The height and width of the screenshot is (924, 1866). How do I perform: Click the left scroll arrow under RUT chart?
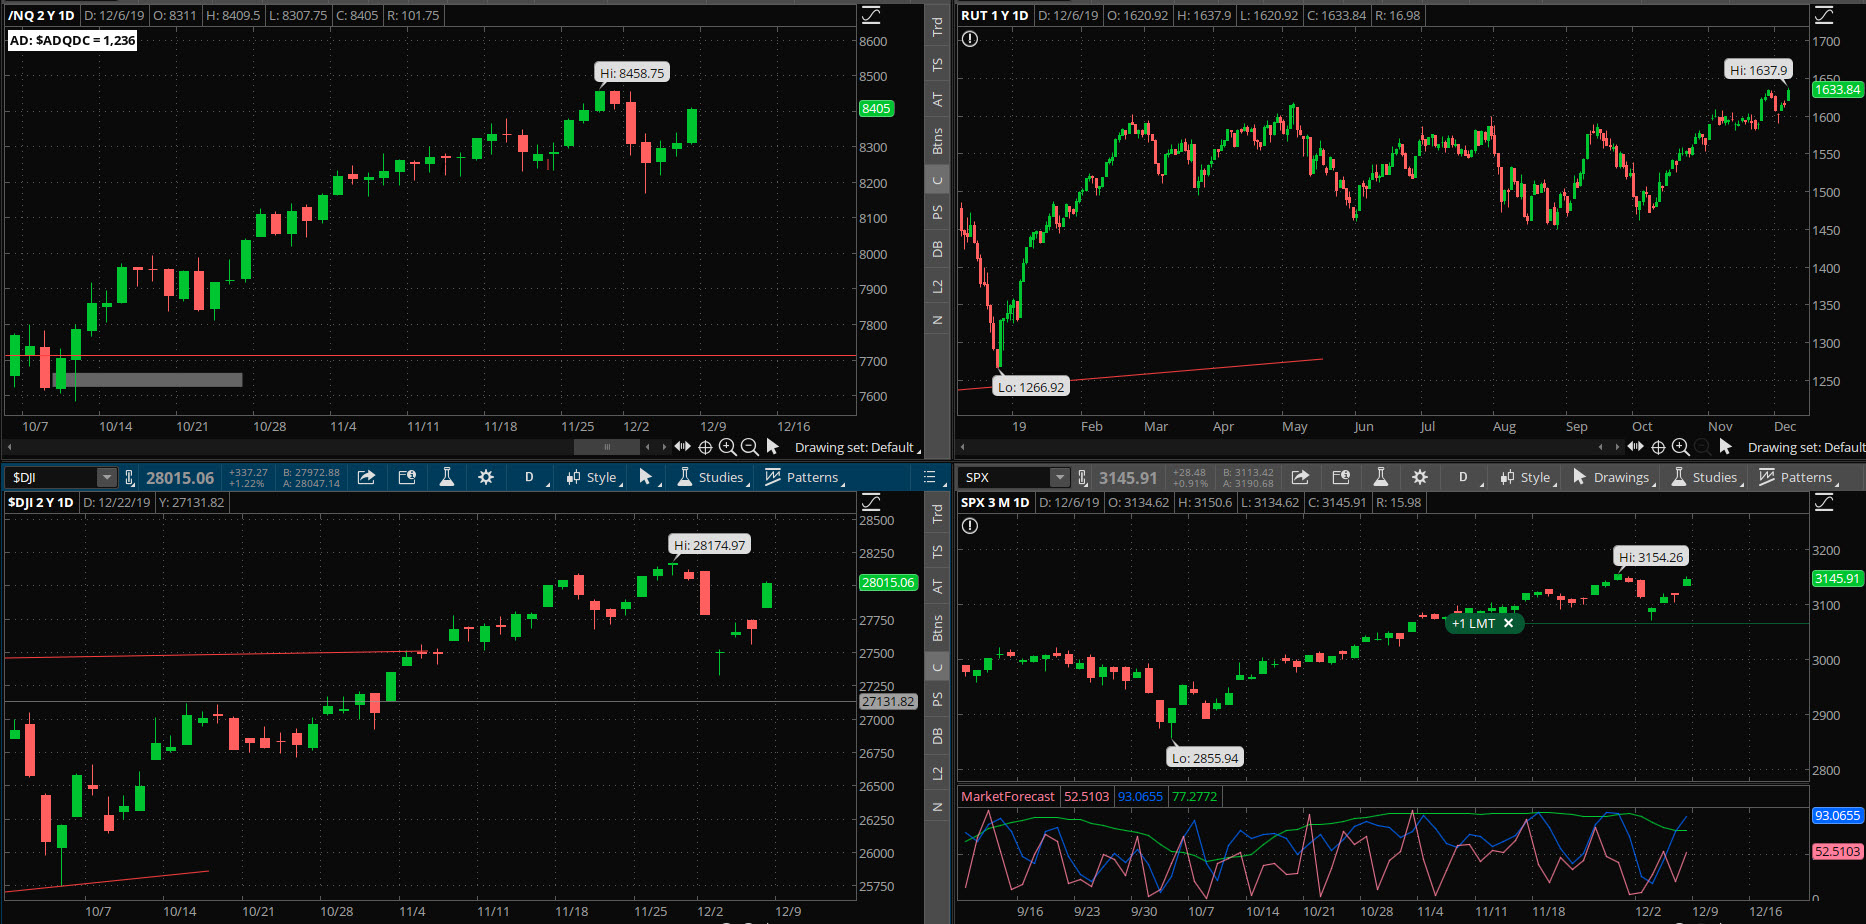coord(963,447)
